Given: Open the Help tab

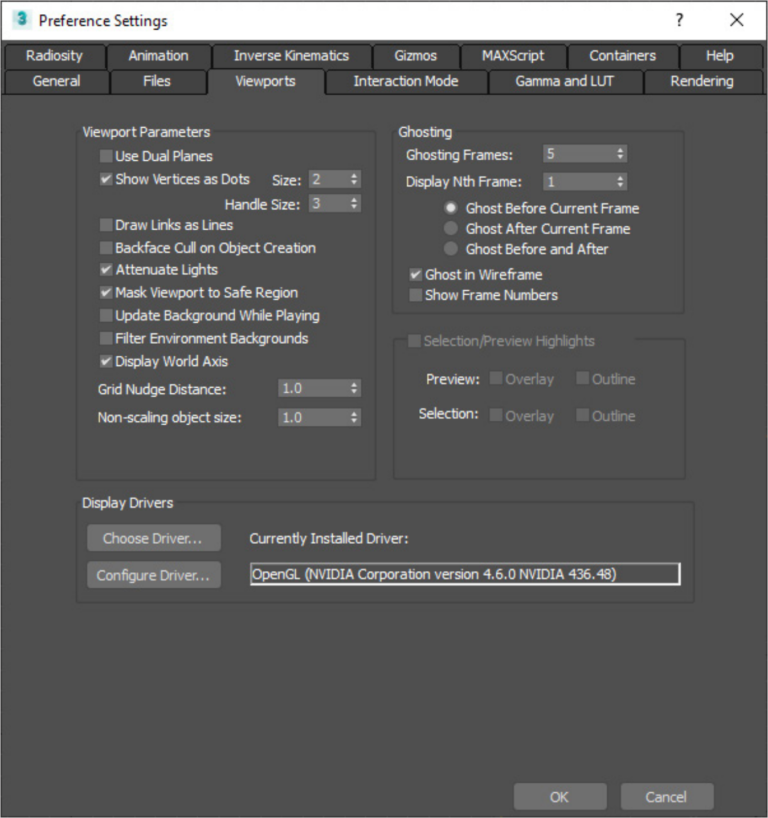Looking at the screenshot, I should (x=719, y=56).
